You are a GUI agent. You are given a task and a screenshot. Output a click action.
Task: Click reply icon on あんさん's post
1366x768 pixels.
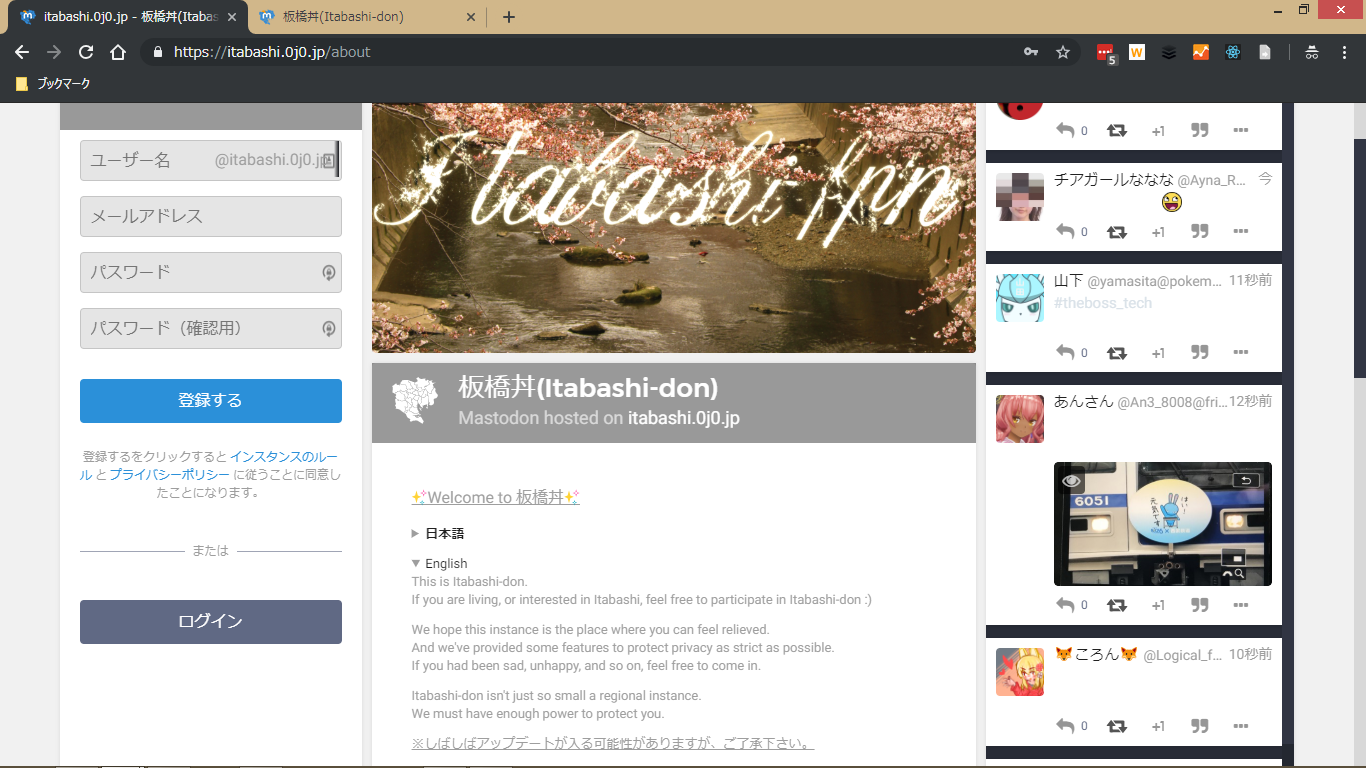(x=1065, y=605)
